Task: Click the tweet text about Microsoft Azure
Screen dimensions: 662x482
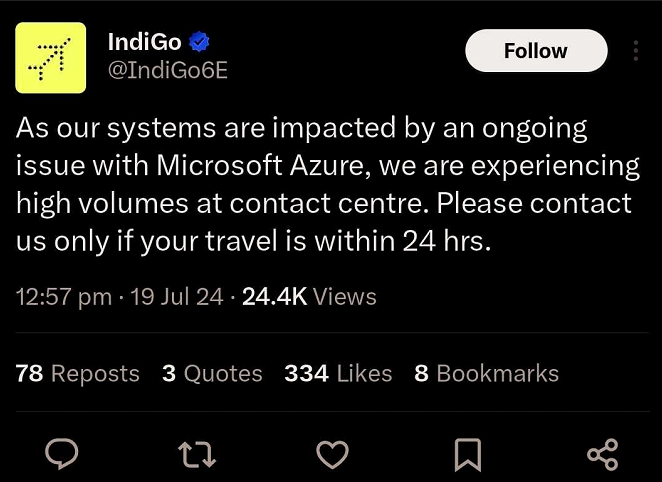Action: pos(325,185)
